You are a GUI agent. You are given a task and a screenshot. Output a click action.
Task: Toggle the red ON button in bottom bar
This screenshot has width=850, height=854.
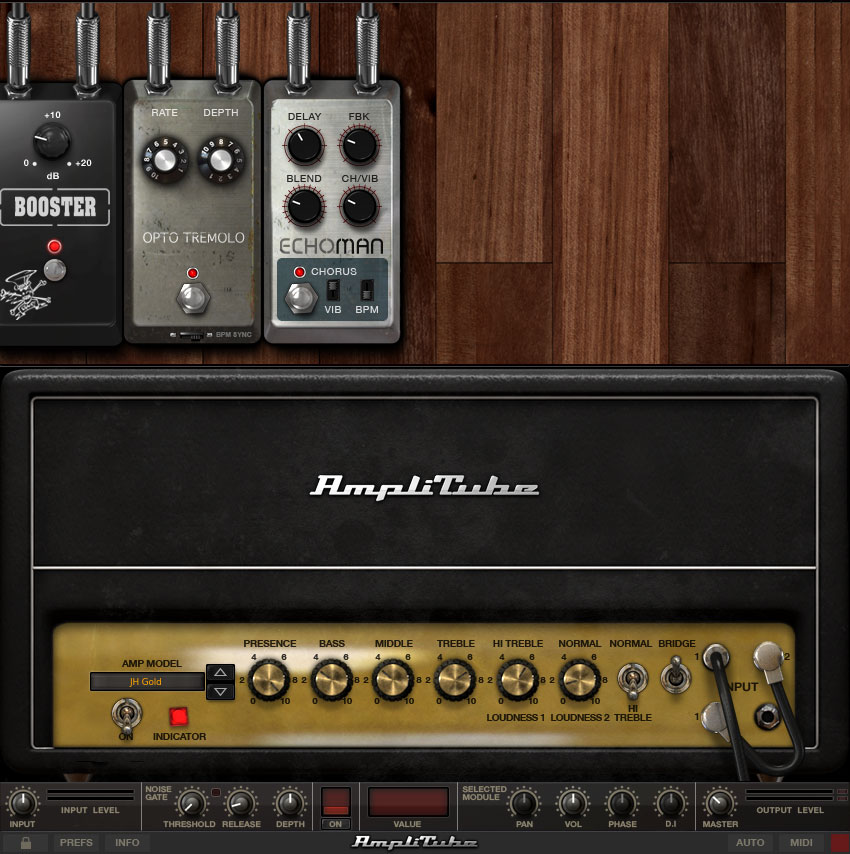[x=335, y=801]
